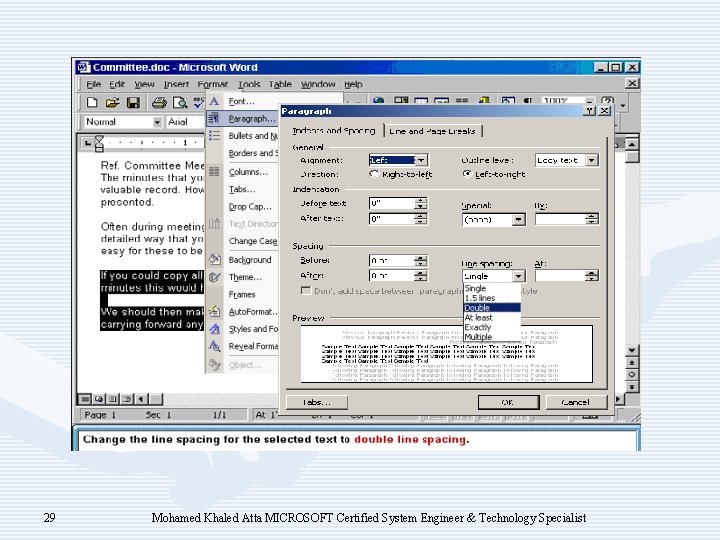Click the Line spacing At value field
The width and height of the screenshot is (720, 540).
click(x=561, y=276)
